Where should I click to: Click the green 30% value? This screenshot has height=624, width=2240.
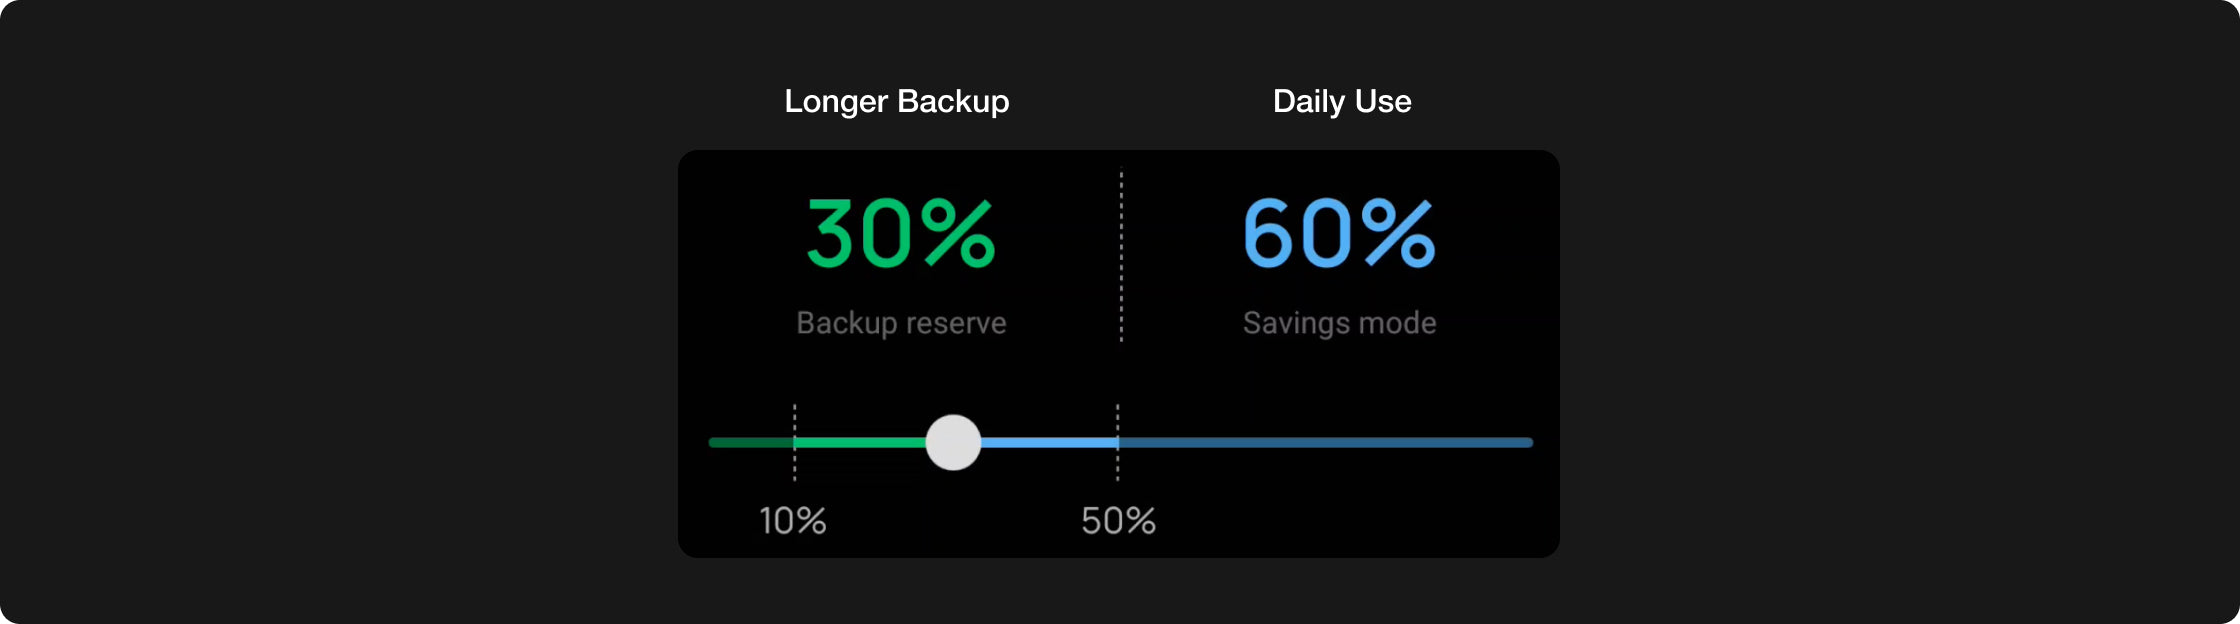pyautogui.click(x=900, y=234)
